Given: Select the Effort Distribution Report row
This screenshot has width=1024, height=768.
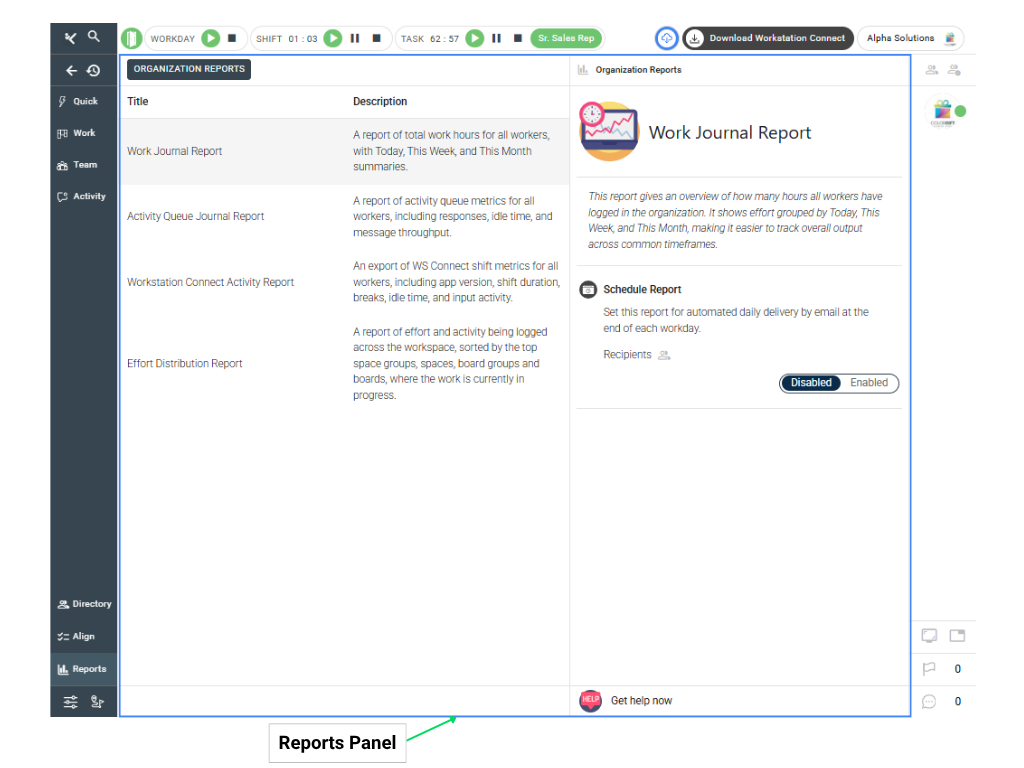Looking at the screenshot, I should pos(185,364).
